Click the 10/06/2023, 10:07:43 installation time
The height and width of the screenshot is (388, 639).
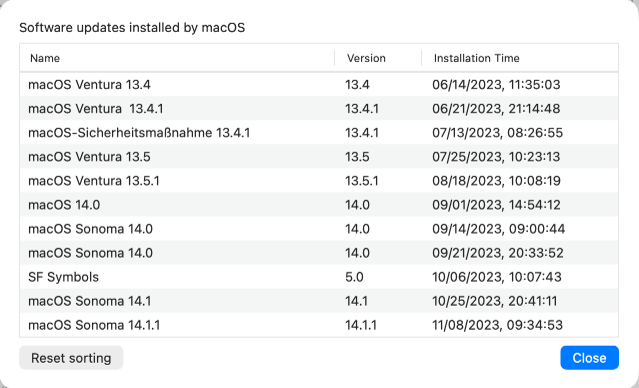pyautogui.click(x=497, y=277)
